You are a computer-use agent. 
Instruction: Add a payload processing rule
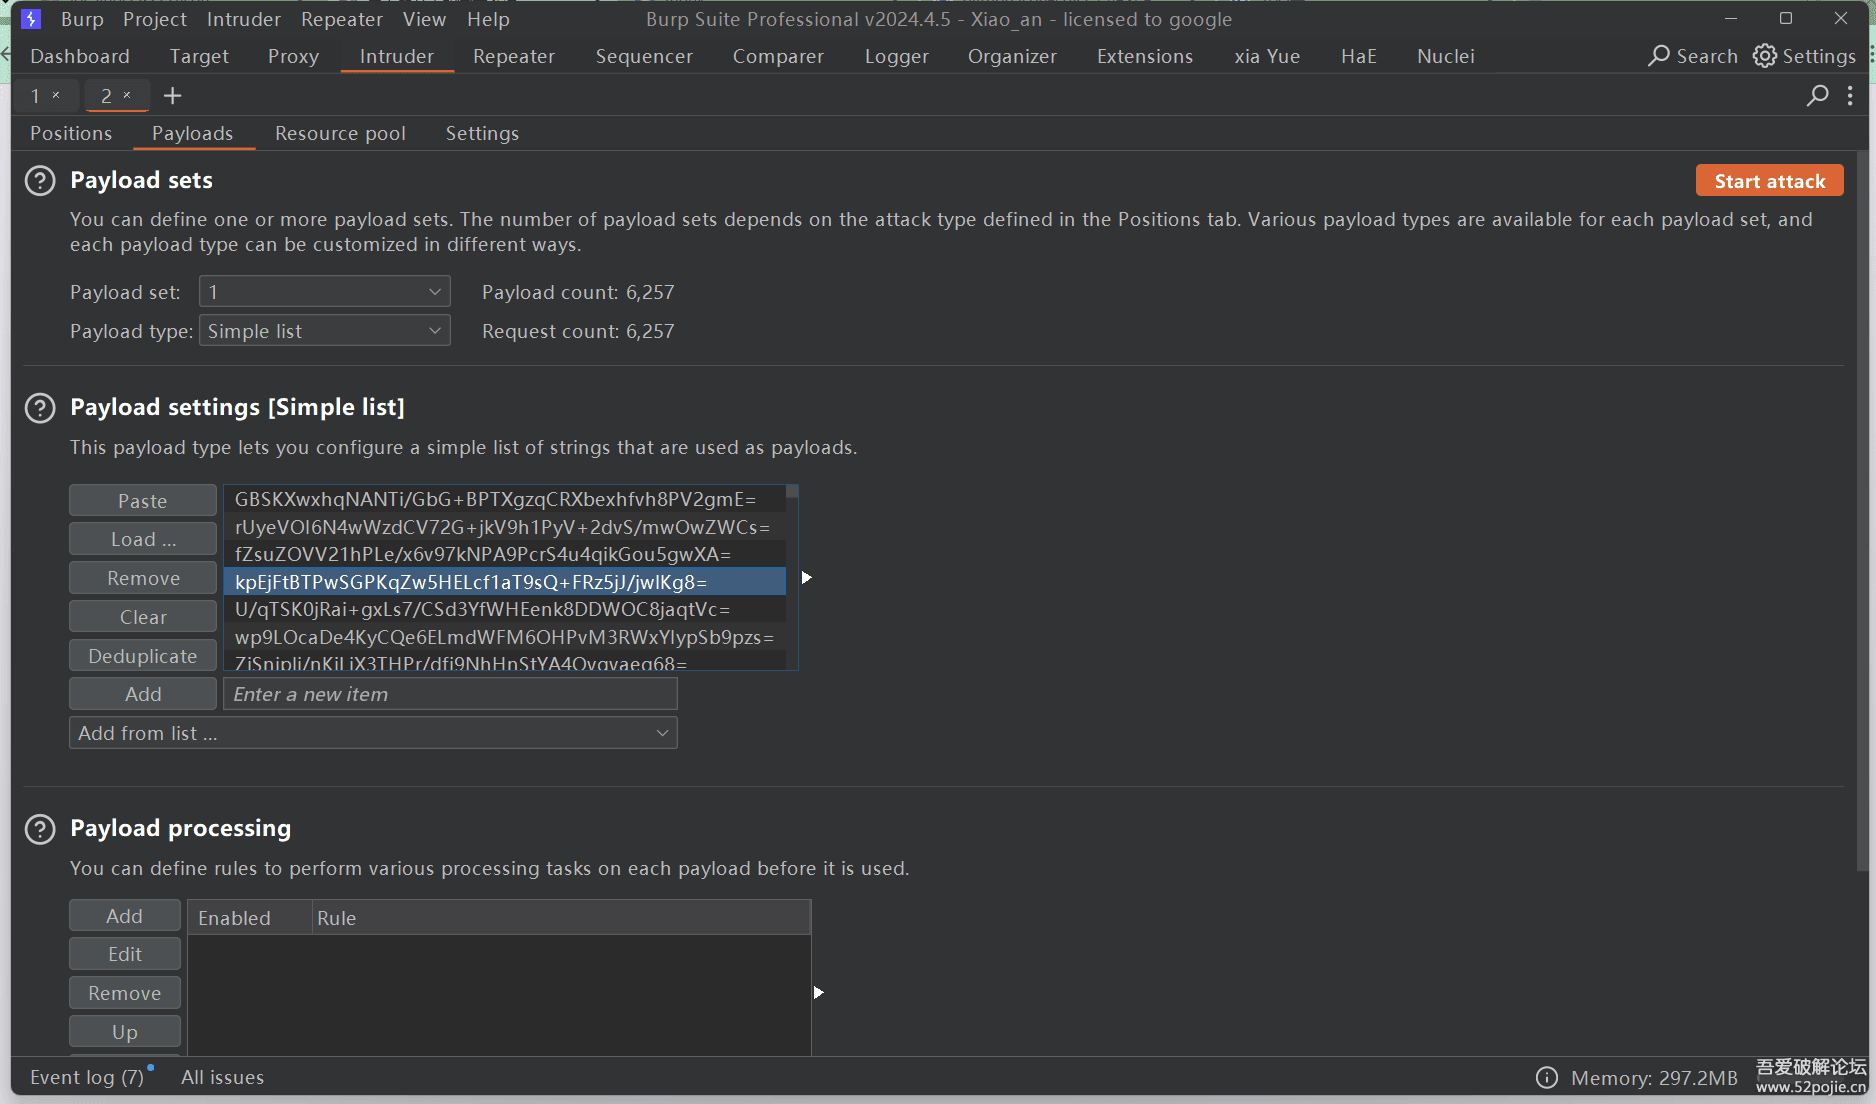click(x=125, y=916)
